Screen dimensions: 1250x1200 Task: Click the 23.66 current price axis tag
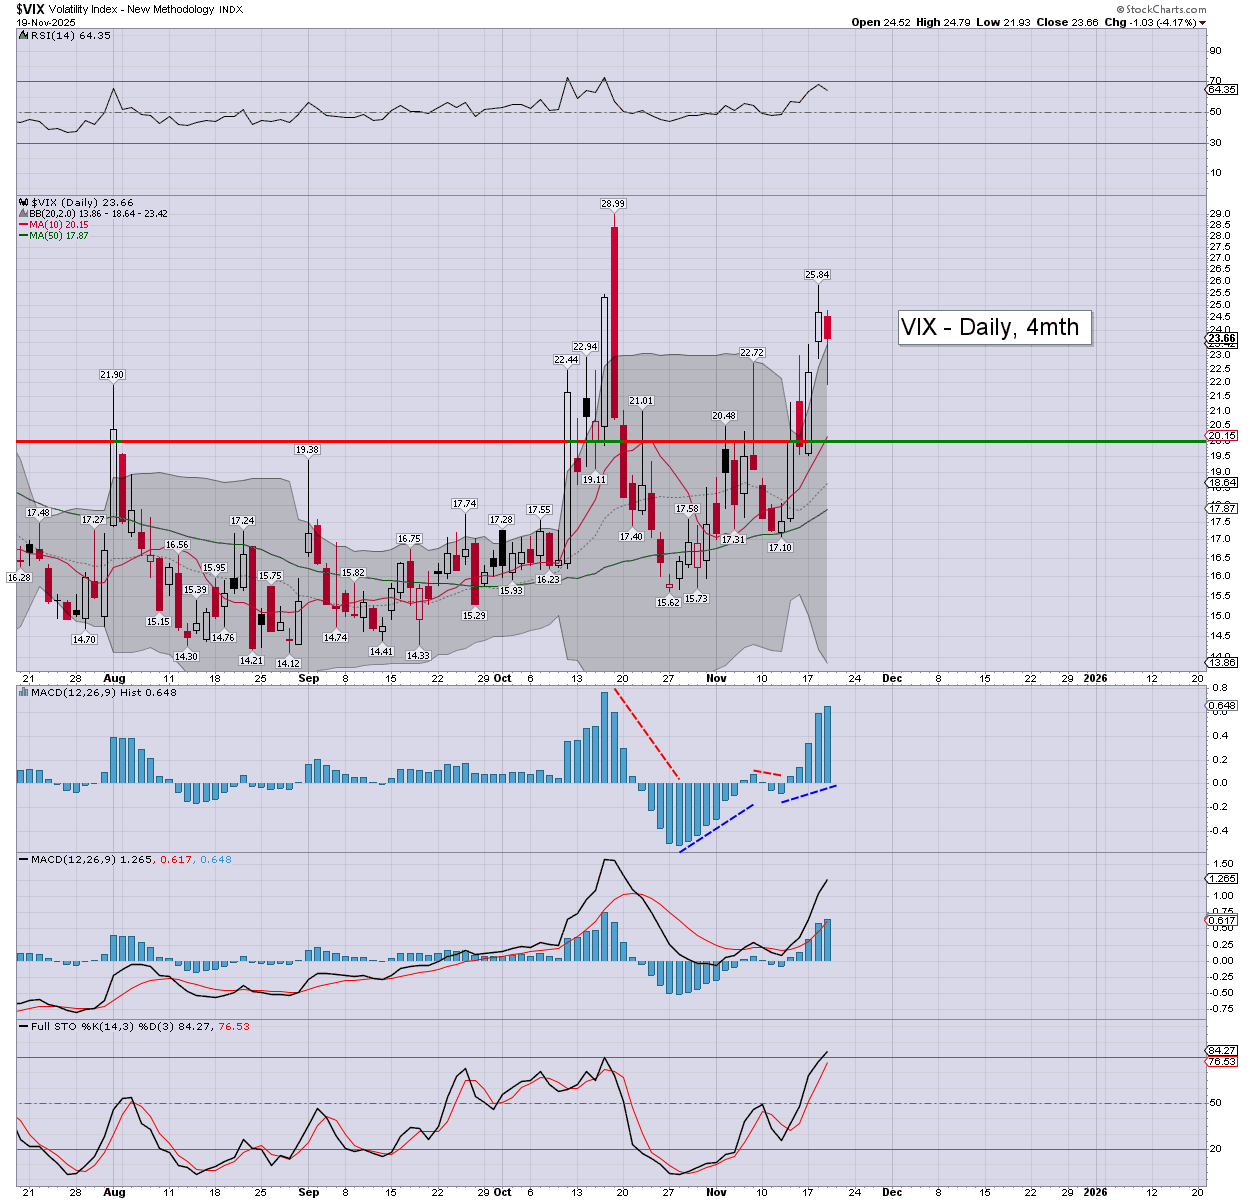(1222, 338)
